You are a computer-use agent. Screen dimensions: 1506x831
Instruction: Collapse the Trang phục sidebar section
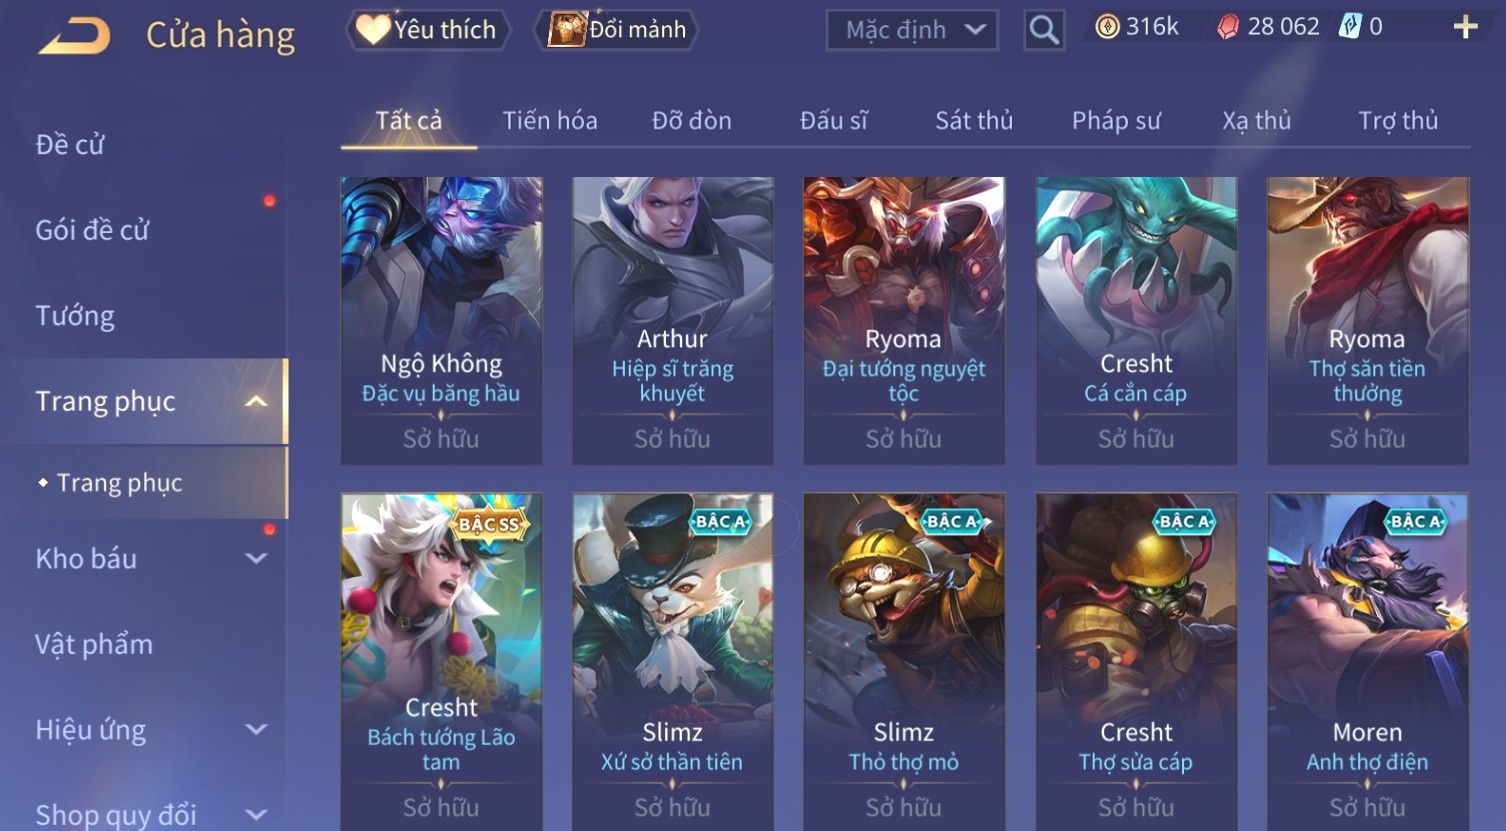[x=256, y=401]
